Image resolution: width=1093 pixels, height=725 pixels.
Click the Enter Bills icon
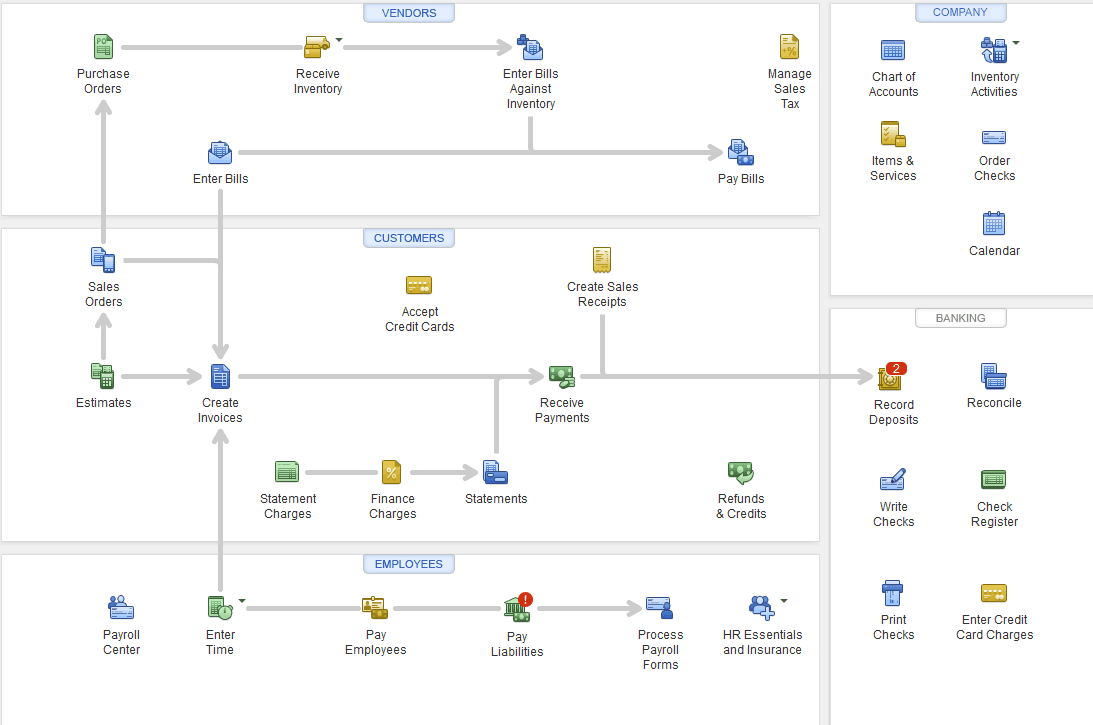220,153
